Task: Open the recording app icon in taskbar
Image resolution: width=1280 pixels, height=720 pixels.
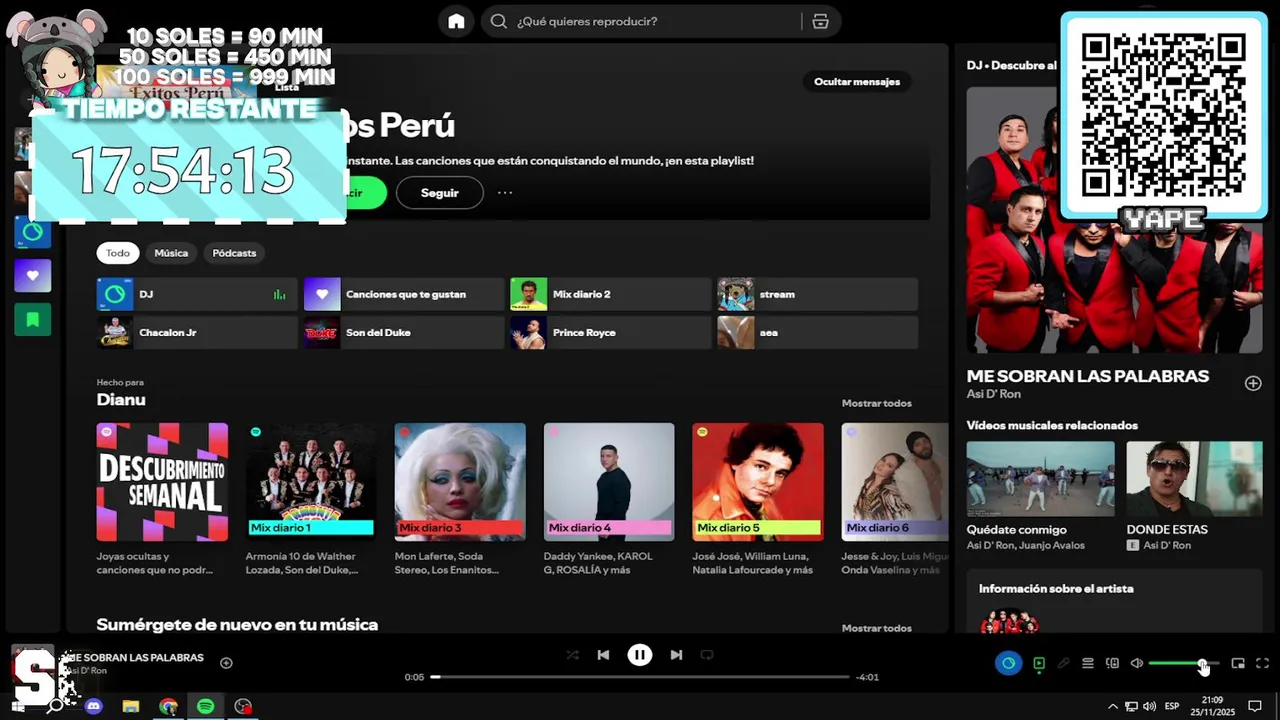Action: 243,706
